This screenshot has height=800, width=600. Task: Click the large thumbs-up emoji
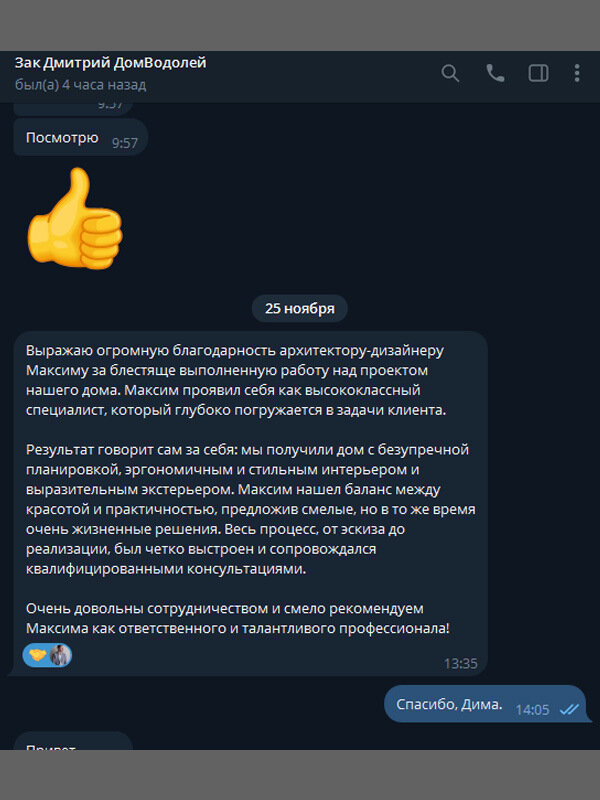pos(75,218)
